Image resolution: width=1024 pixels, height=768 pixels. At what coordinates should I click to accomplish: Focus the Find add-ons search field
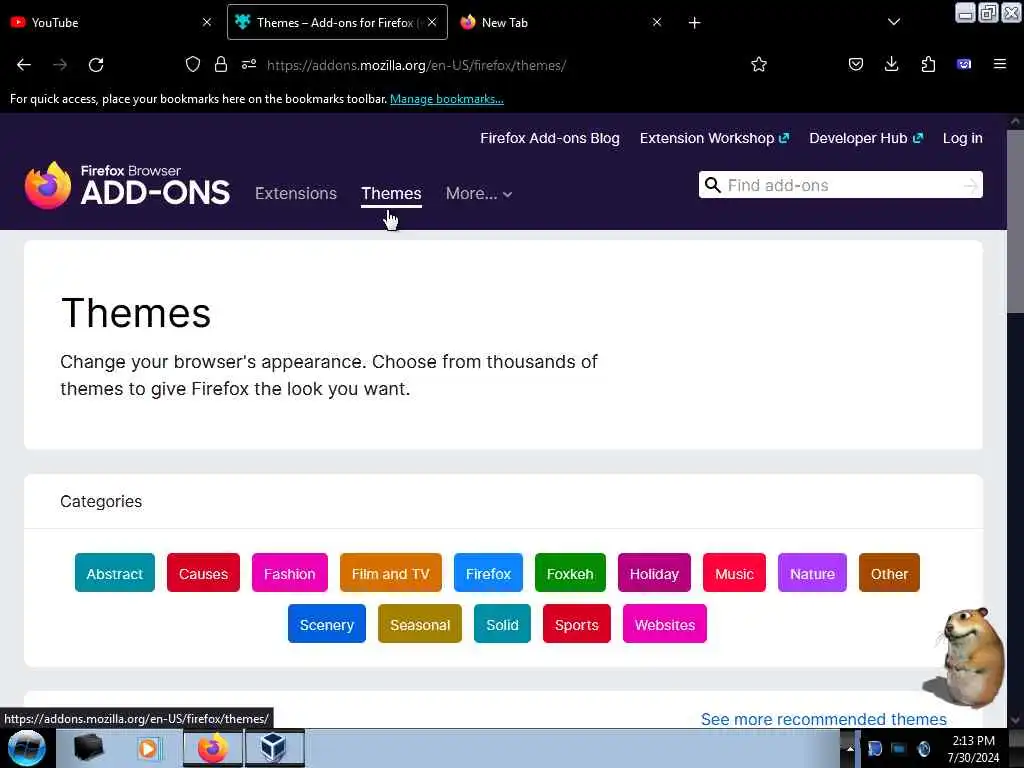click(x=840, y=185)
